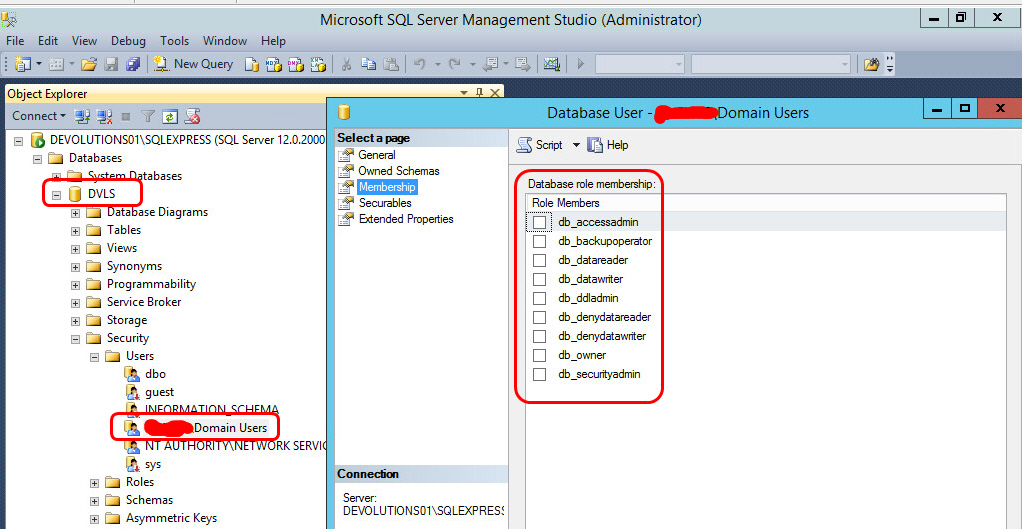Screen dimensions: 1022x529
Task: Click the Script button in dialog
Action: click(540, 145)
